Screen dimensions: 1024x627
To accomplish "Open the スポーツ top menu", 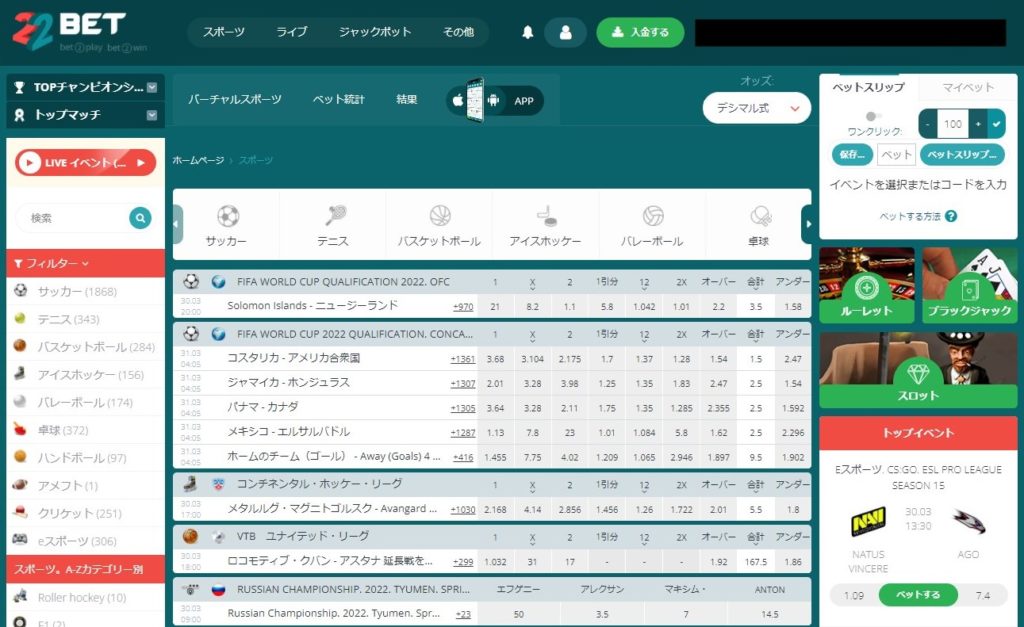I will pyautogui.click(x=224, y=32).
